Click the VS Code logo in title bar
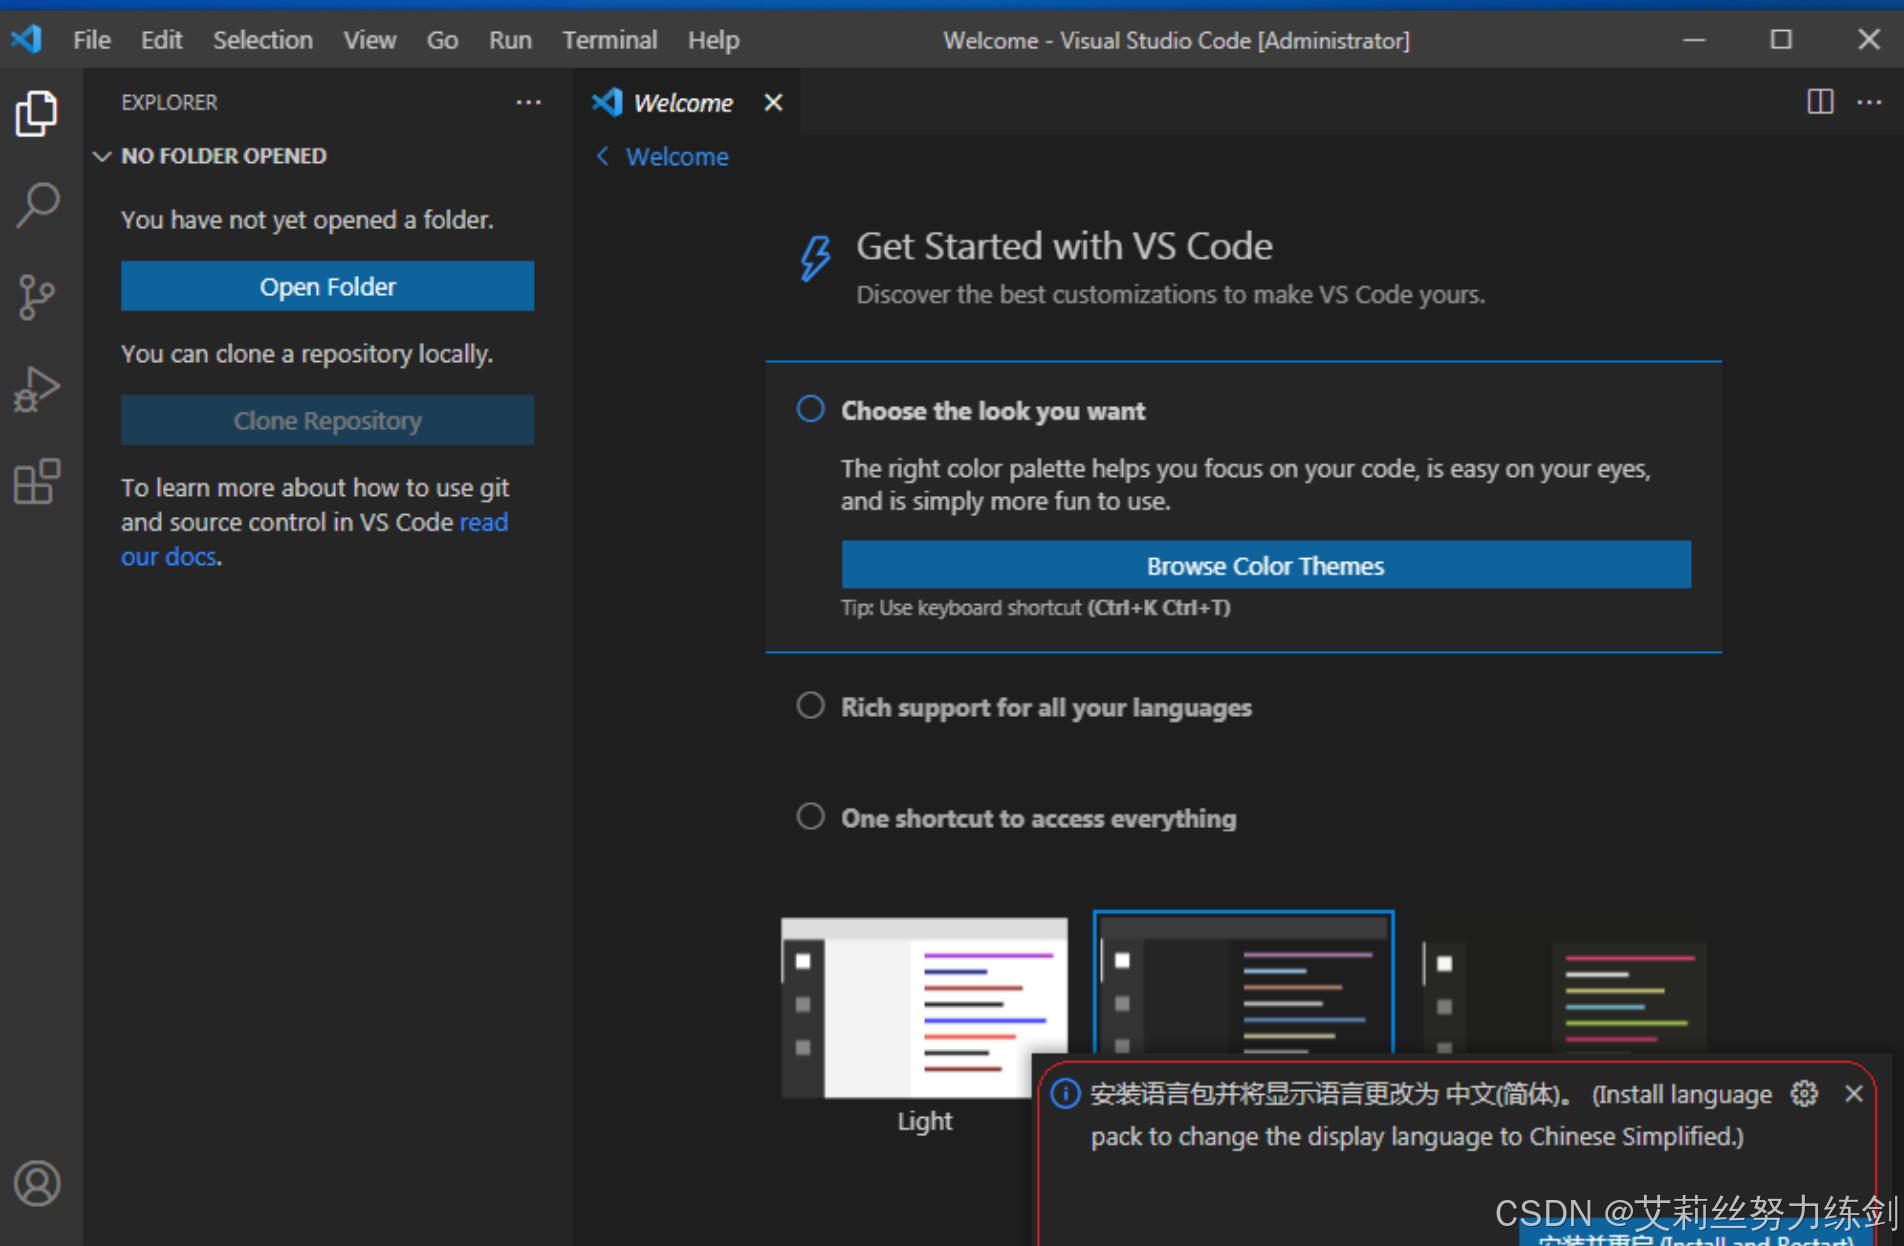1904x1246 pixels. pyautogui.click(x=26, y=40)
